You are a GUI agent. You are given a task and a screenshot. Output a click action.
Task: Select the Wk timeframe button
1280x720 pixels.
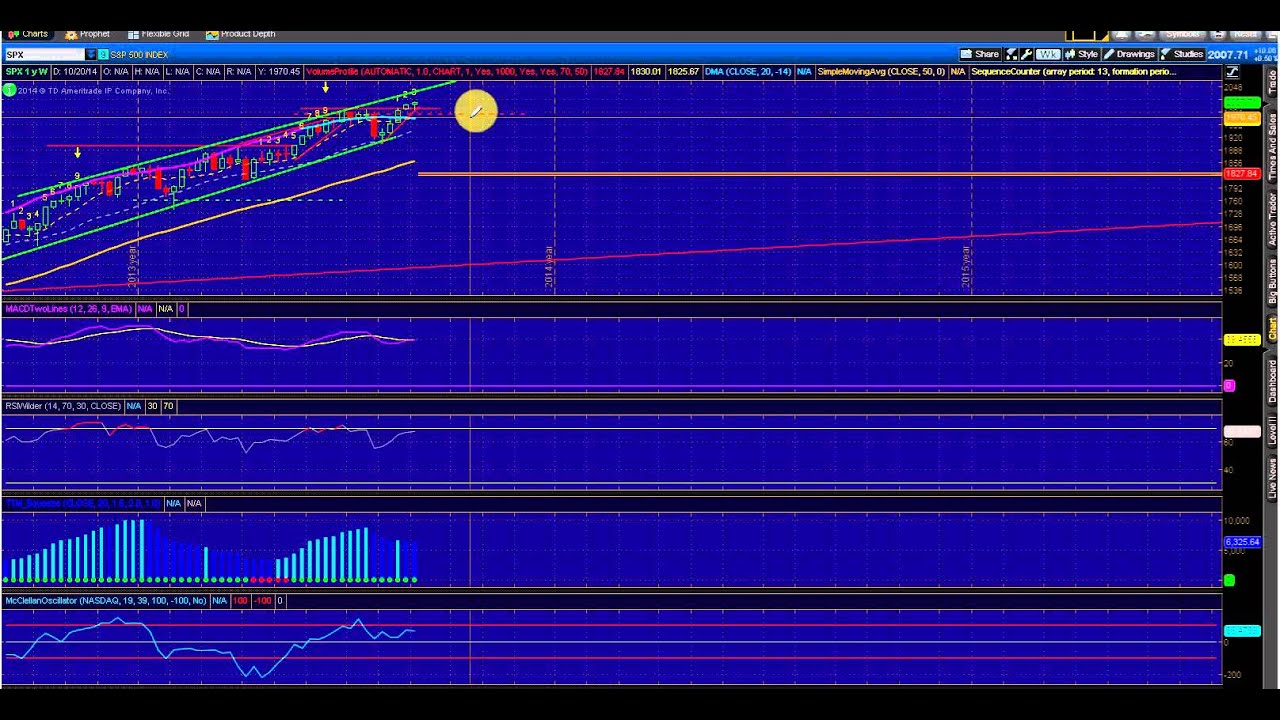pyautogui.click(x=1048, y=54)
